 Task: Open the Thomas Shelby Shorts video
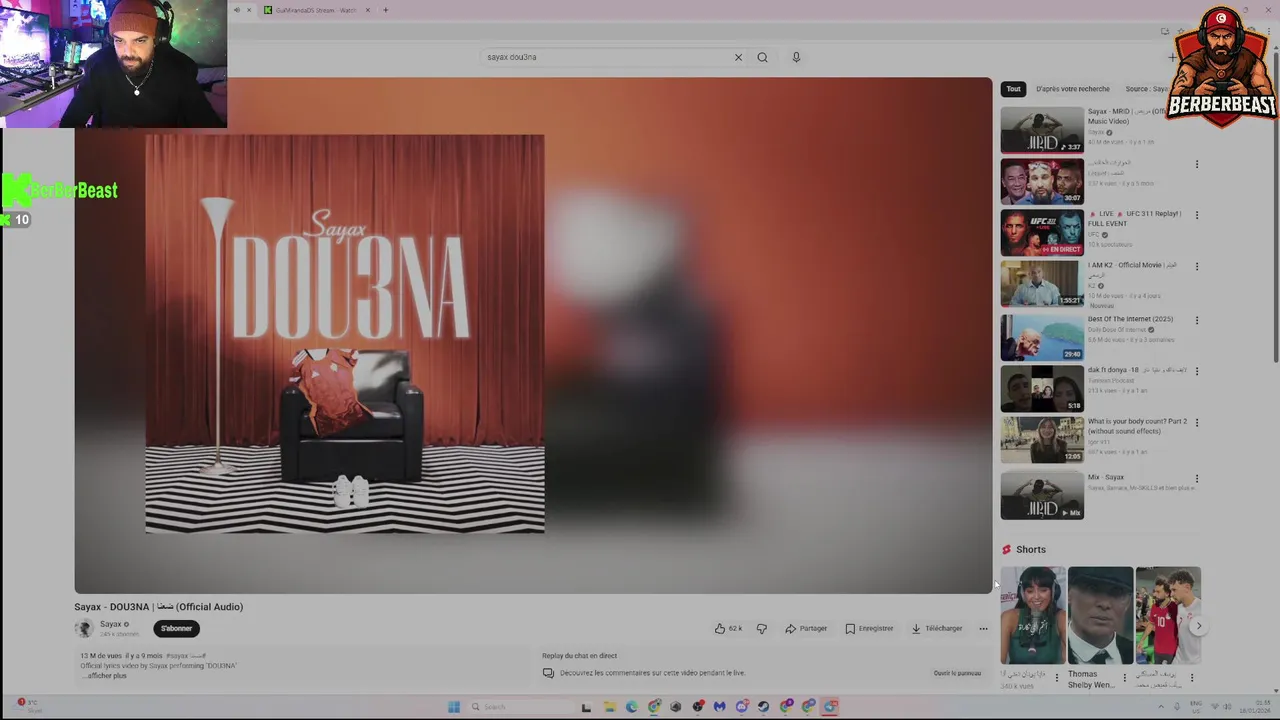[1100, 615]
